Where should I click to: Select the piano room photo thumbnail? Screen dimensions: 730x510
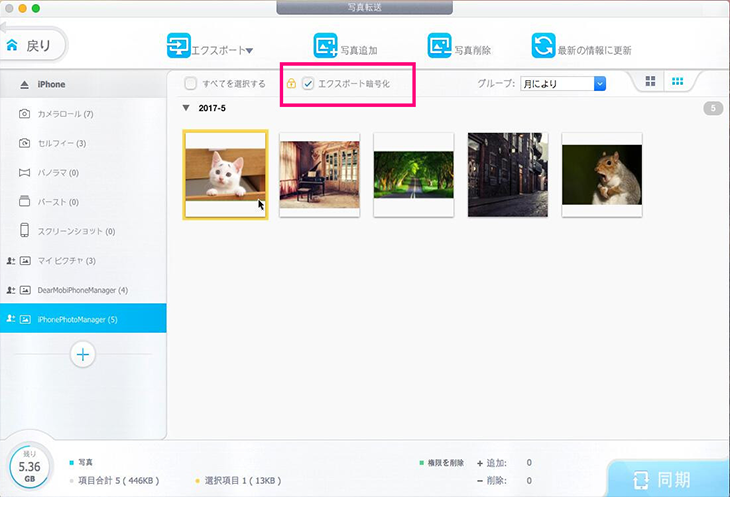(319, 175)
